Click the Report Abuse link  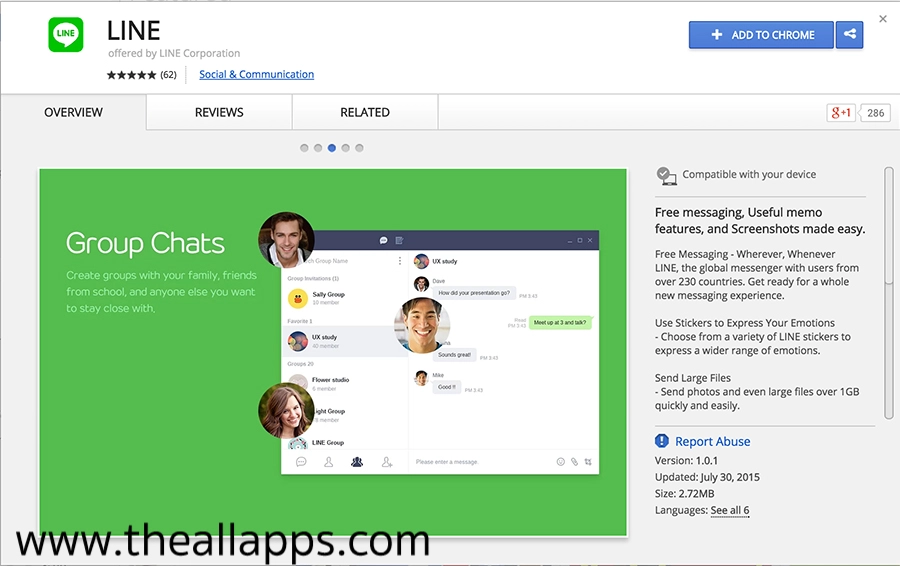[712, 441]
